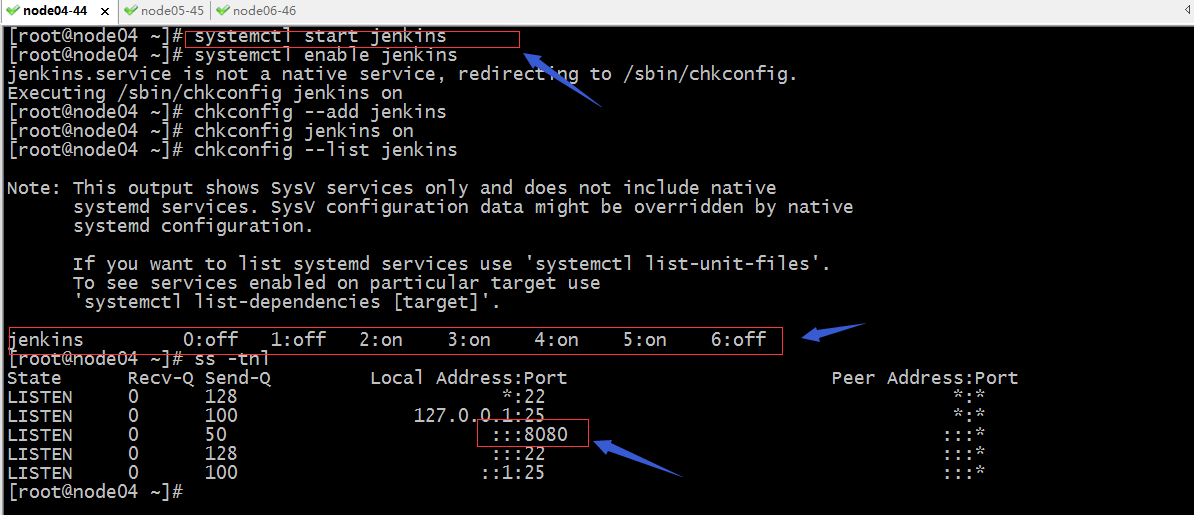
Task: Close the node04-44 session tab
Action: (104, 10)
